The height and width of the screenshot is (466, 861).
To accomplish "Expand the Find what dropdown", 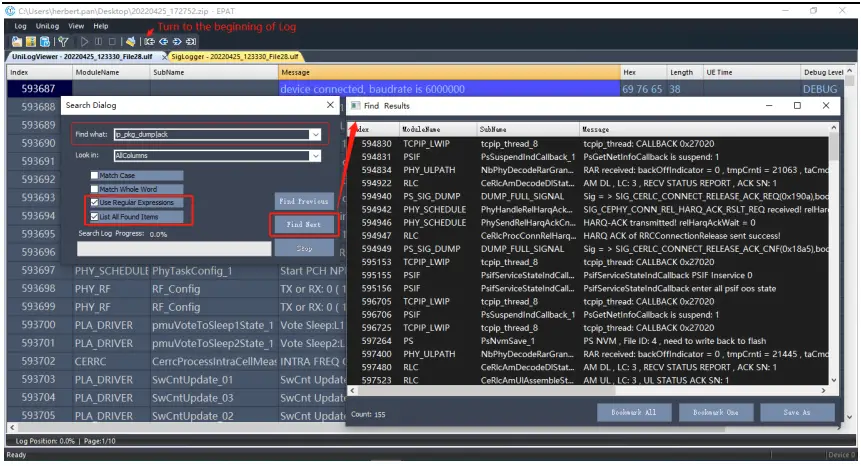I will pyautogui.click(x=315, y=134).
